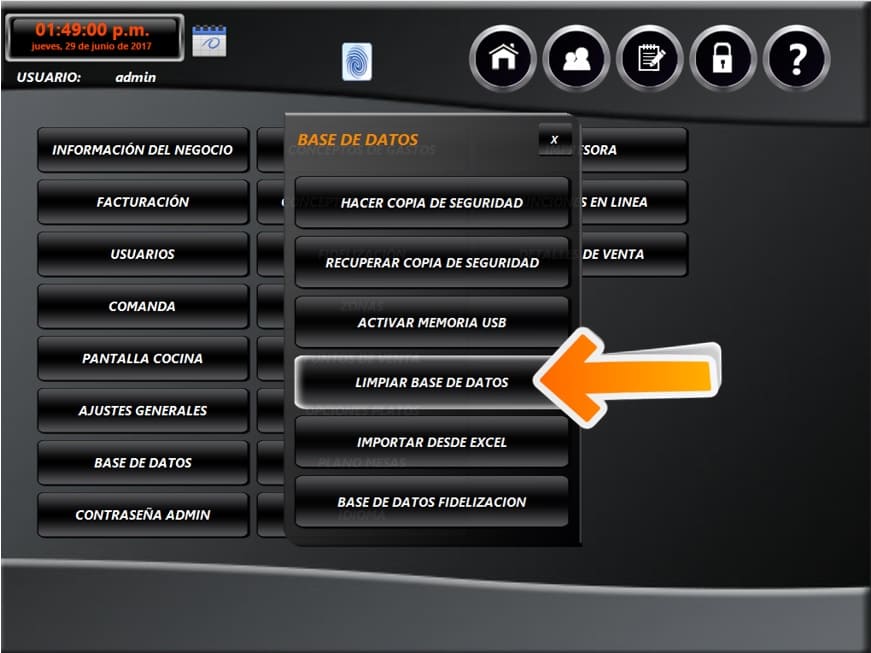
Task: Open the calendar icon beside the clock
Action: 209,41
